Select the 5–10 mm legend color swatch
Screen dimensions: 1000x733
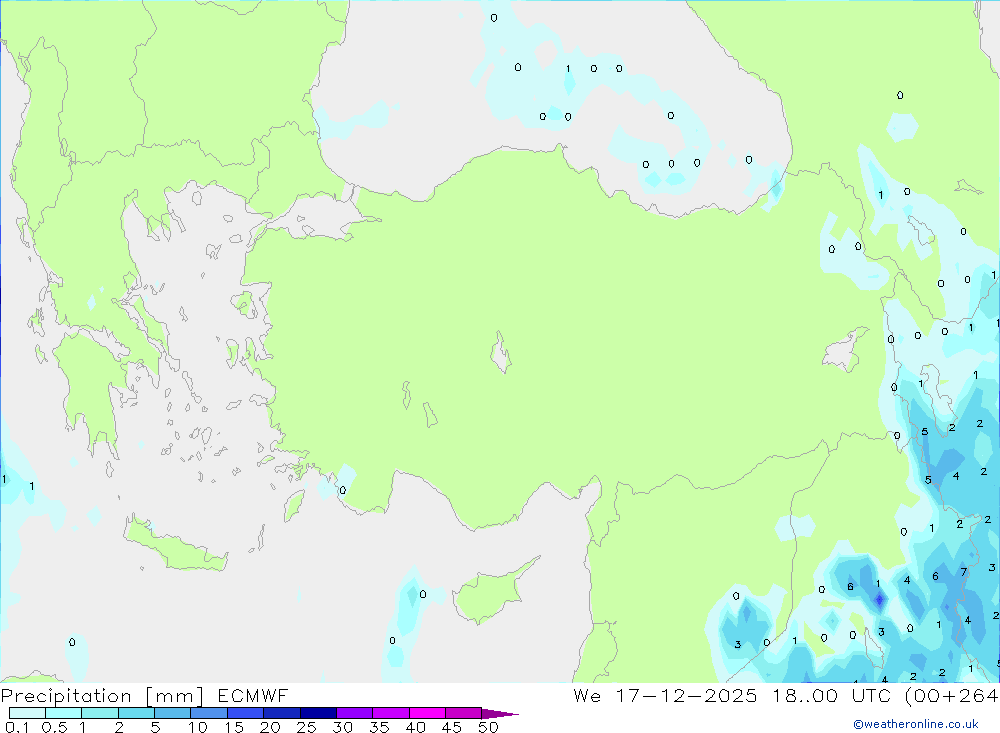pyautogui.click(x=172, y=713)
